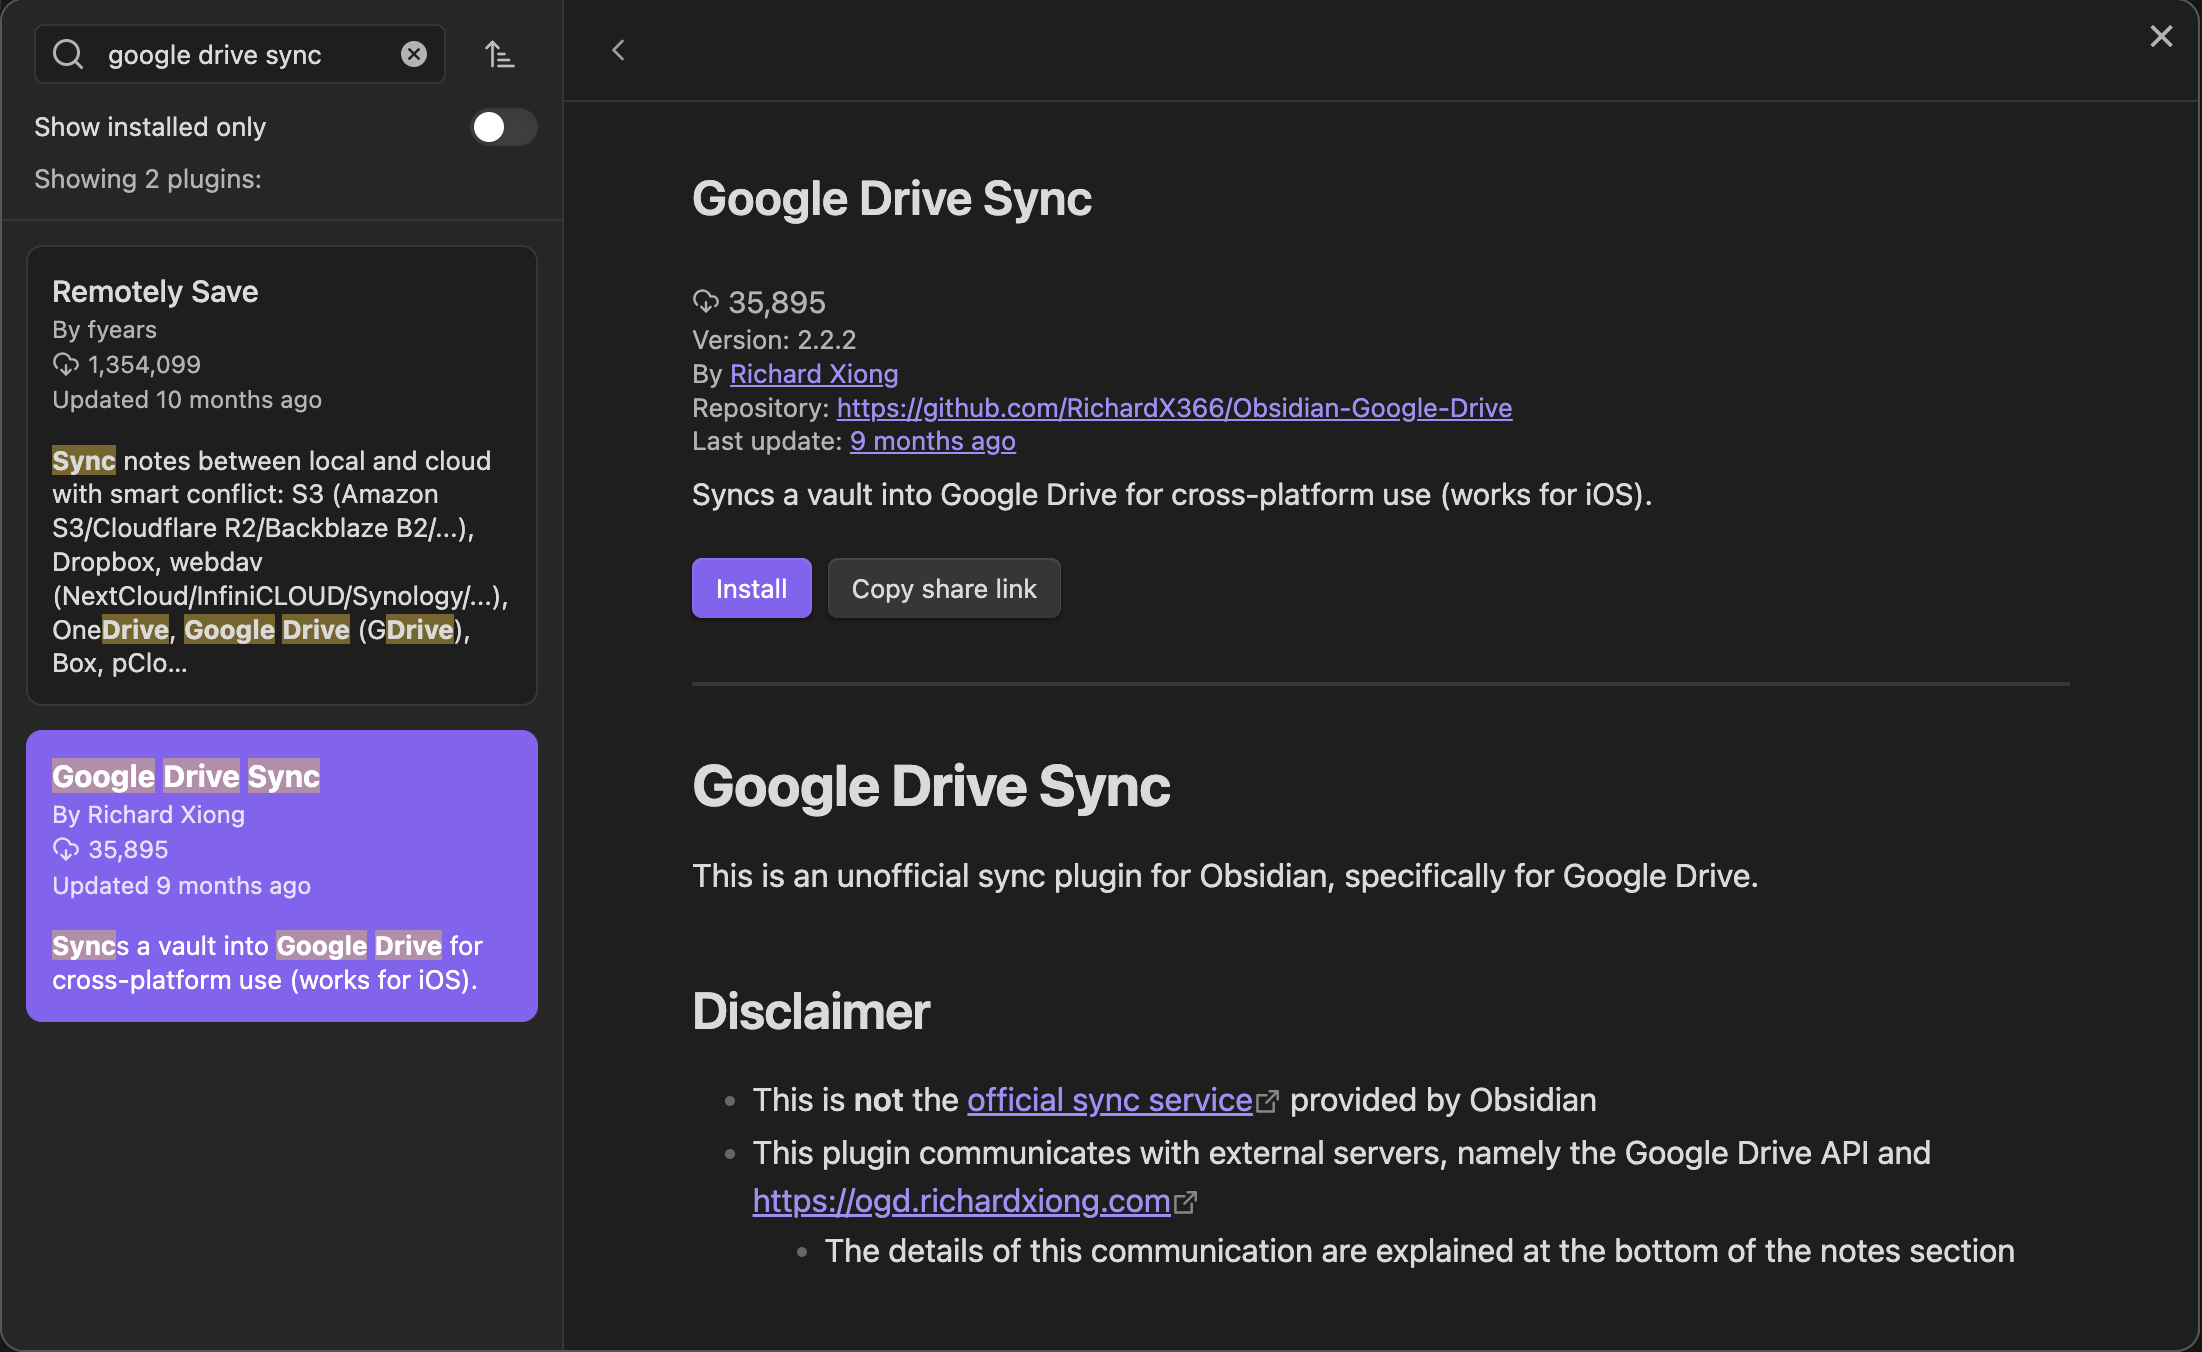Click the Disclaimer heading
This screenshot has height=1352, width=2202.
tap(811, 1011)
